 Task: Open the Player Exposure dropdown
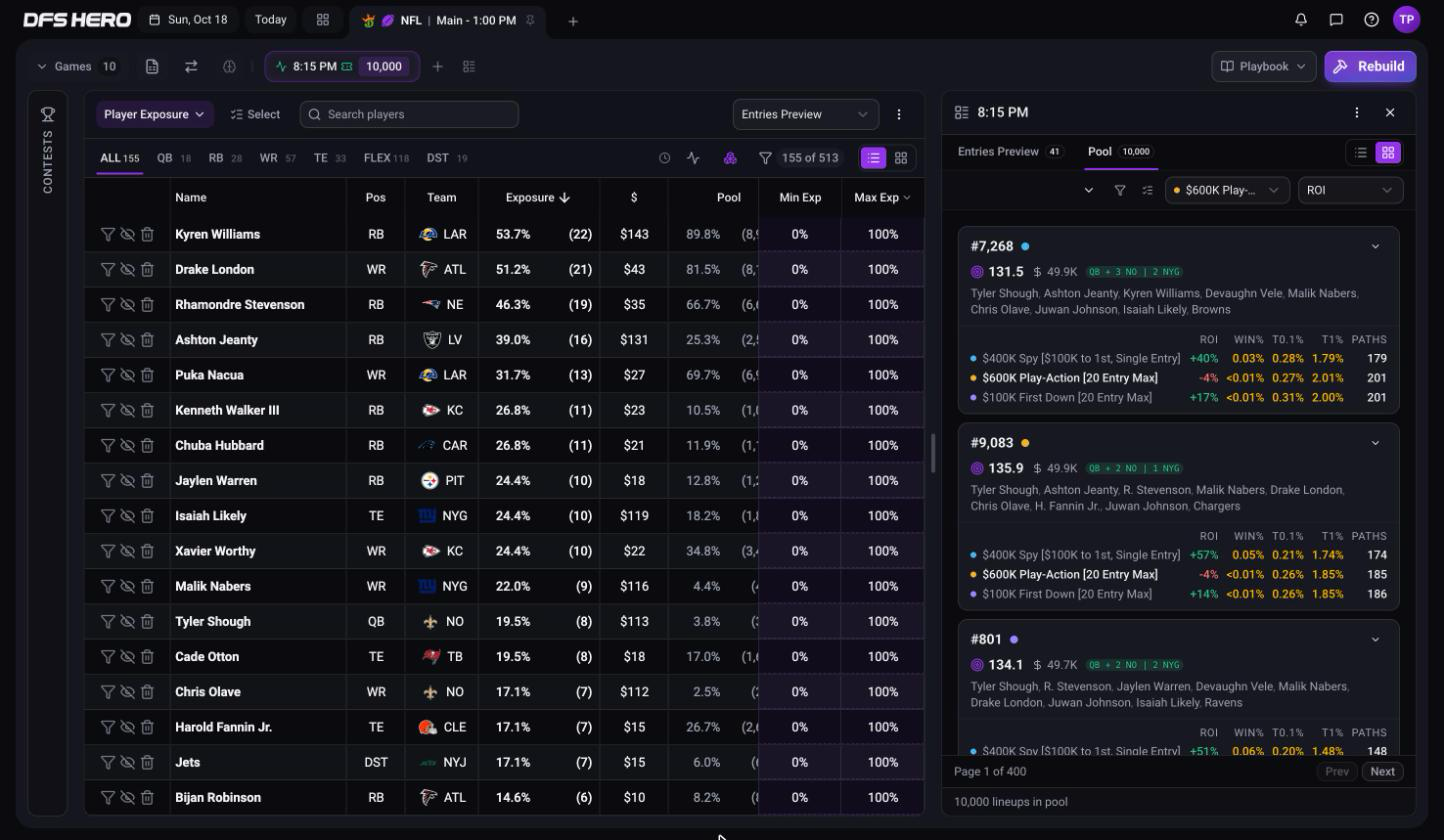[x=154, y=114]
